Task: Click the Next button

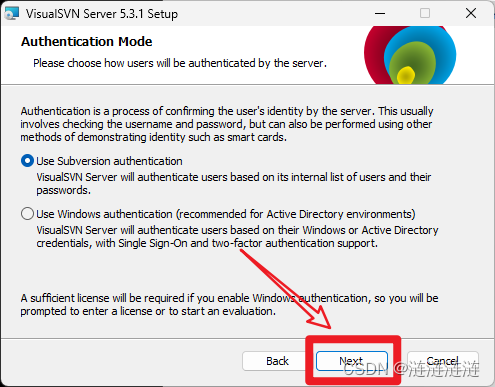Action: [x=352, y=361]
